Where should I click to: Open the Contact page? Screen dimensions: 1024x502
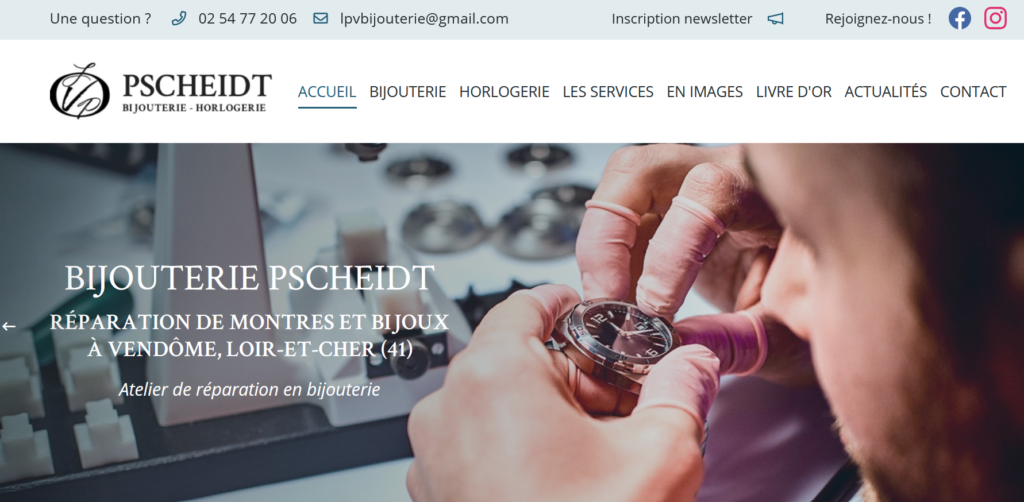pyautogui.click(x=973, y=92)
